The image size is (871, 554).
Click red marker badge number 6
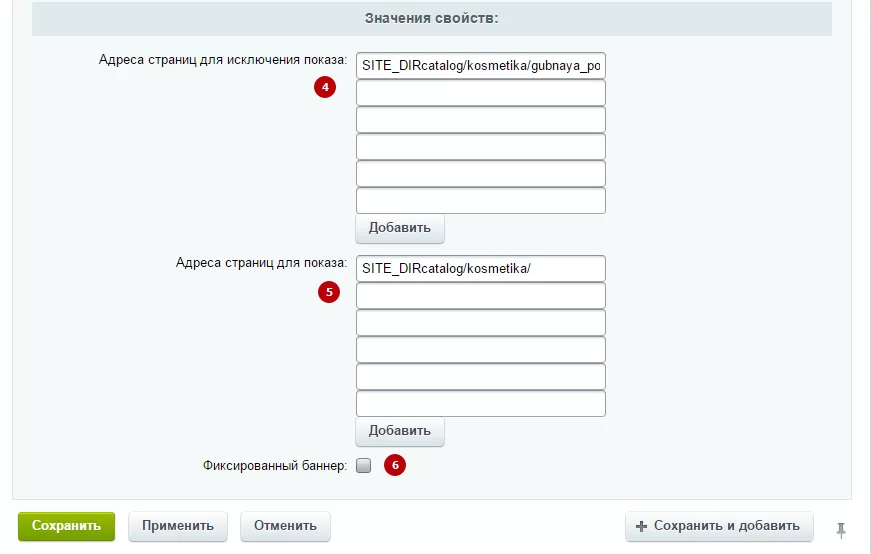pos(395,465)
